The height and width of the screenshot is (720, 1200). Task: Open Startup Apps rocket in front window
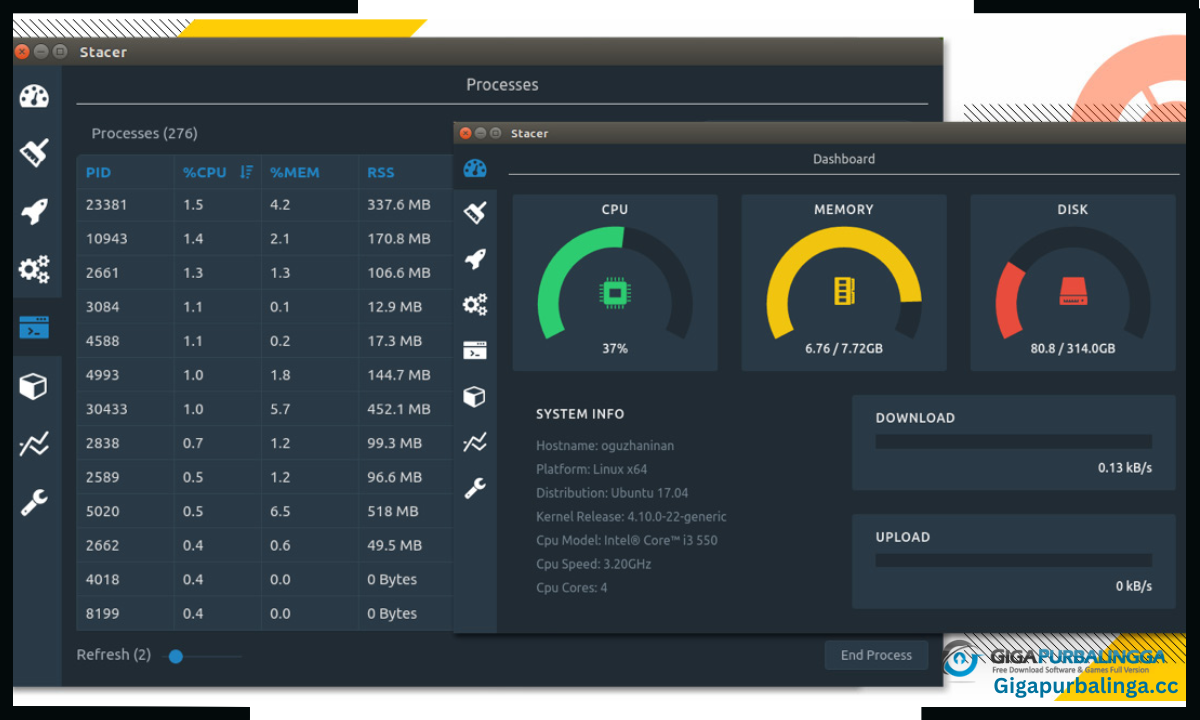click(475, 258)
